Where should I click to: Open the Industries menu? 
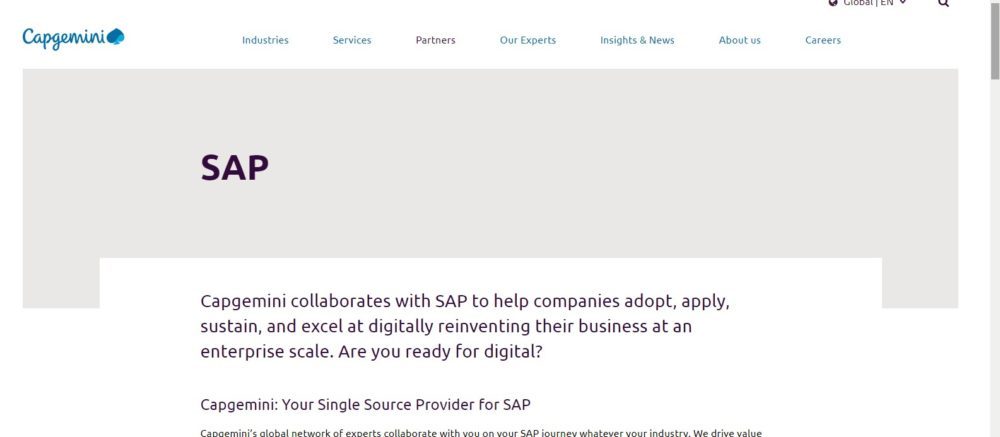265,40
